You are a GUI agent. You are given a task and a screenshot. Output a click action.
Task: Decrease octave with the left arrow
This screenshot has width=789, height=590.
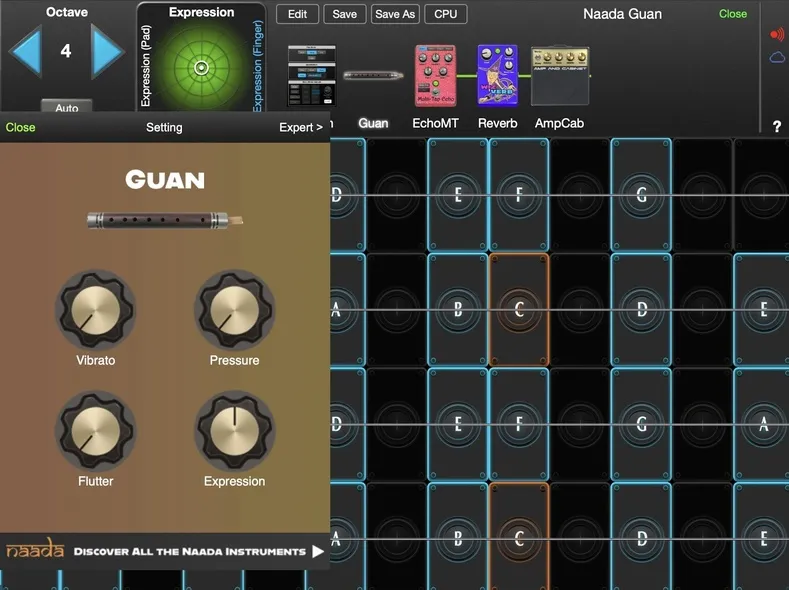(x=25, y=51)
